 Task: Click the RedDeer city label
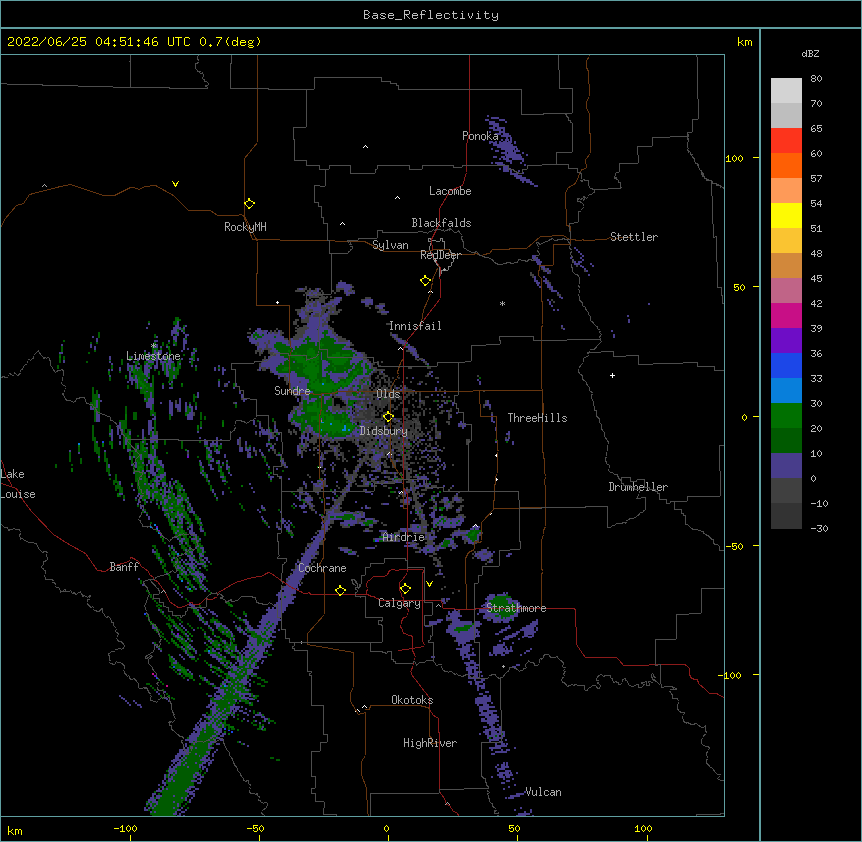tap(440, 255)
